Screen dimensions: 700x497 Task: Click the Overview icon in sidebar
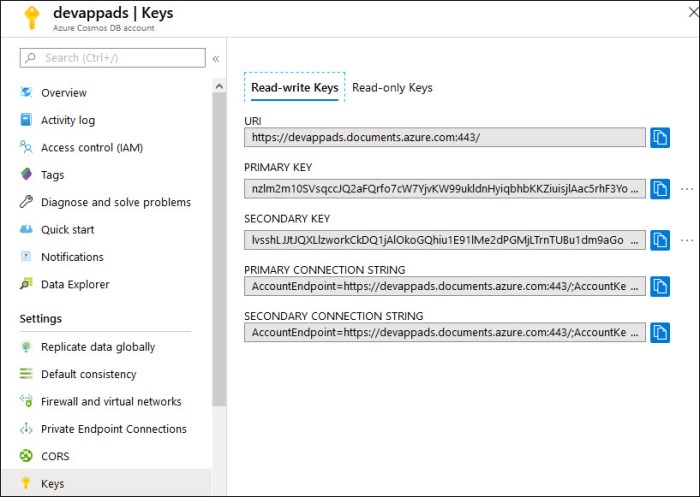[x=26, y=92]
